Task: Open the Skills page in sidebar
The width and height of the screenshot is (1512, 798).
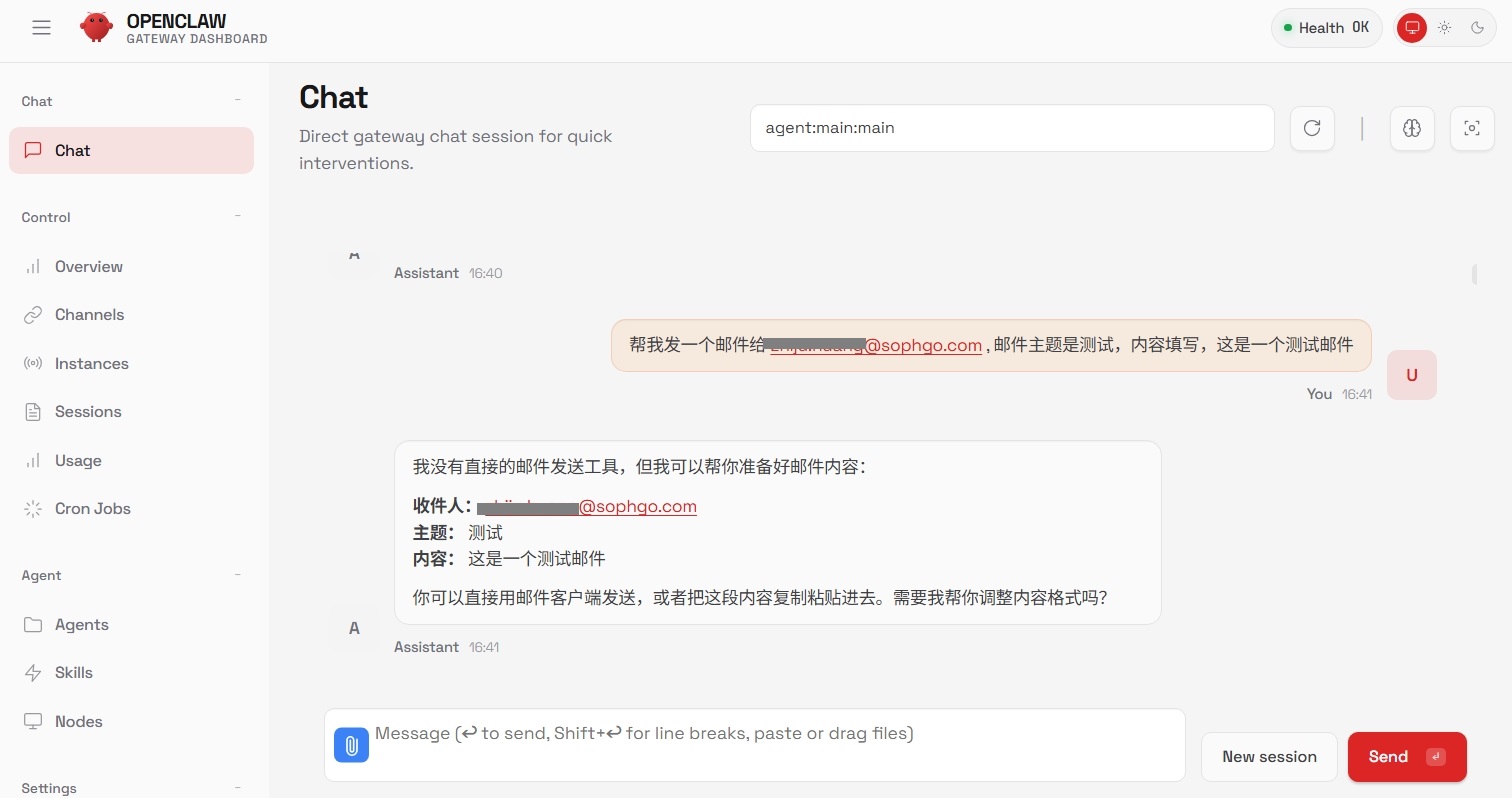Action: [73, 673]
